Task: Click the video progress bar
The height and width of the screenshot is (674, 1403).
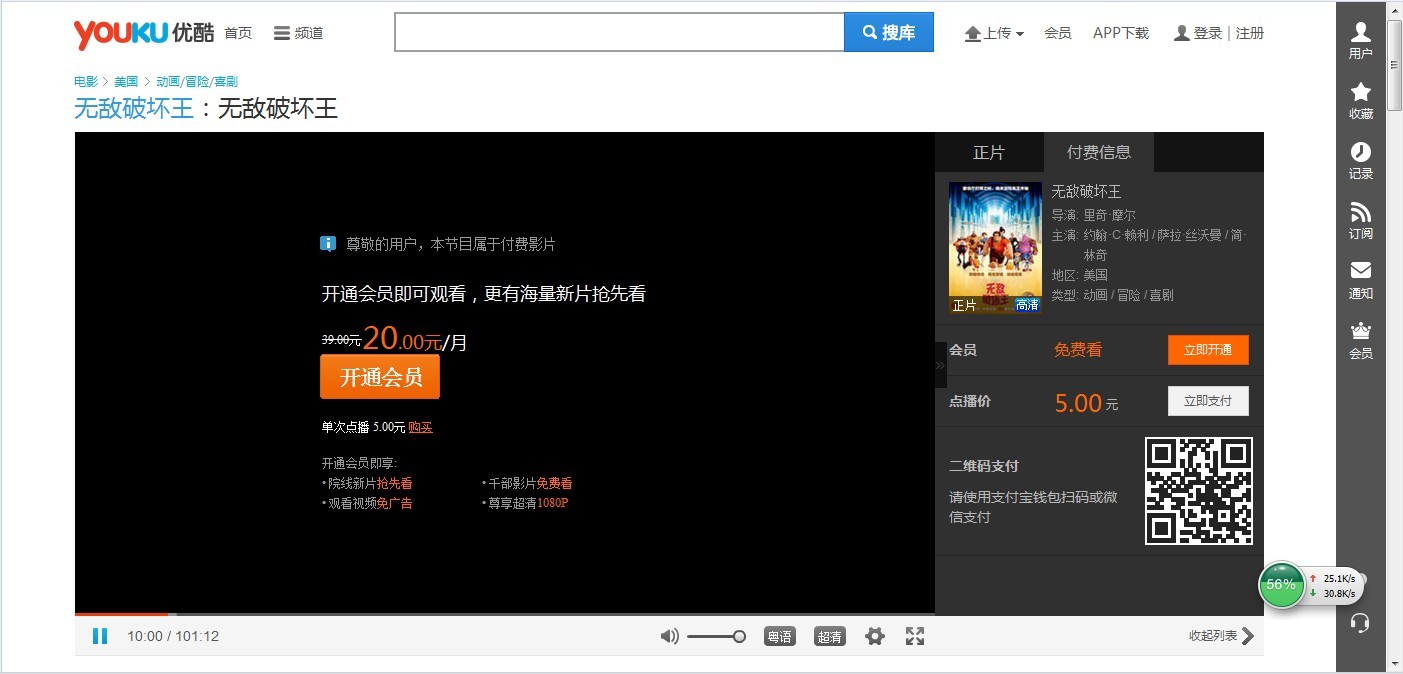Action: [505, 614]
